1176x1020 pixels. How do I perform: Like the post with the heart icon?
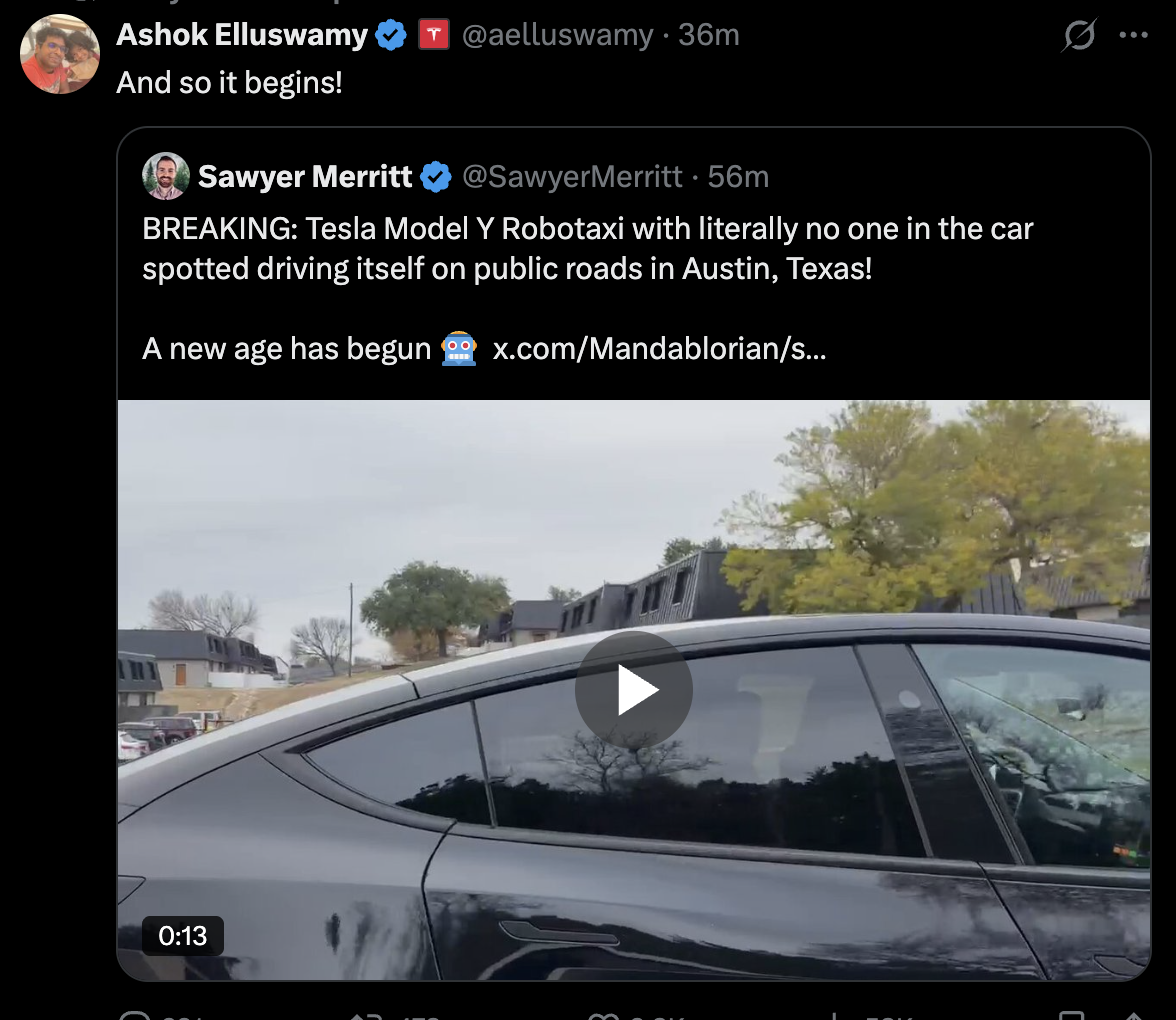(x=603, y=1012)
